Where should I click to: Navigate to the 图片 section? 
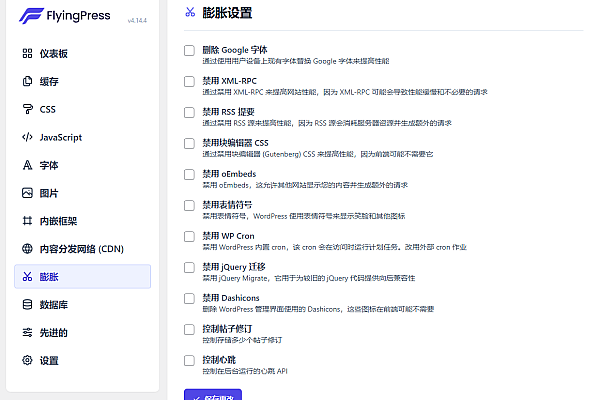tap(83, 193)
